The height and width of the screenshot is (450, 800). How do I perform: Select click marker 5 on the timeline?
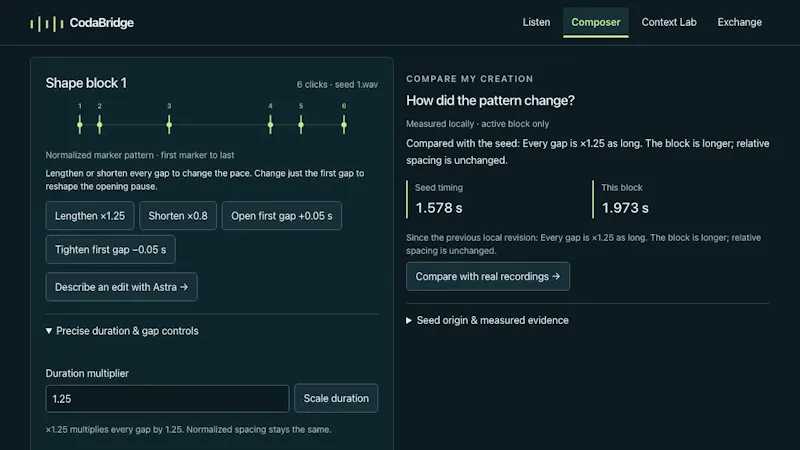(x=301, y=124)
